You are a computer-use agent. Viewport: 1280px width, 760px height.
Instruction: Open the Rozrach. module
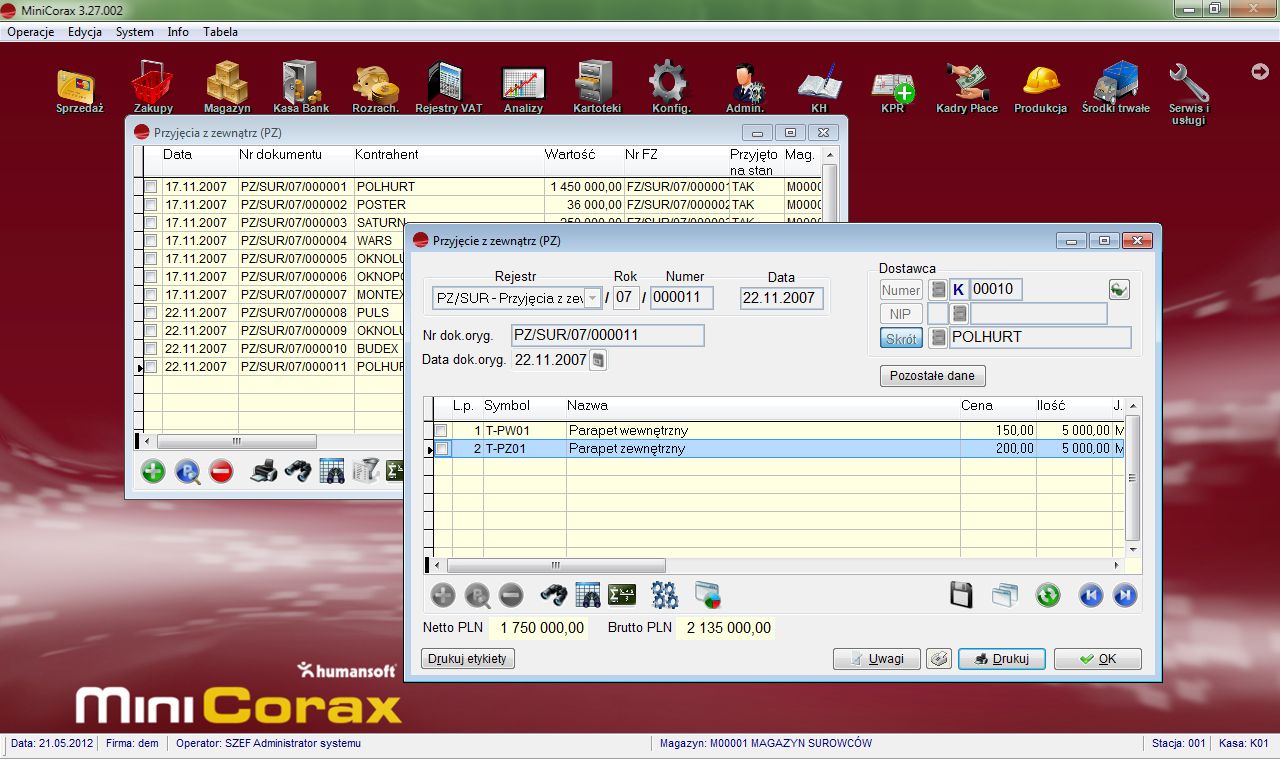click(x=375, y=88)
